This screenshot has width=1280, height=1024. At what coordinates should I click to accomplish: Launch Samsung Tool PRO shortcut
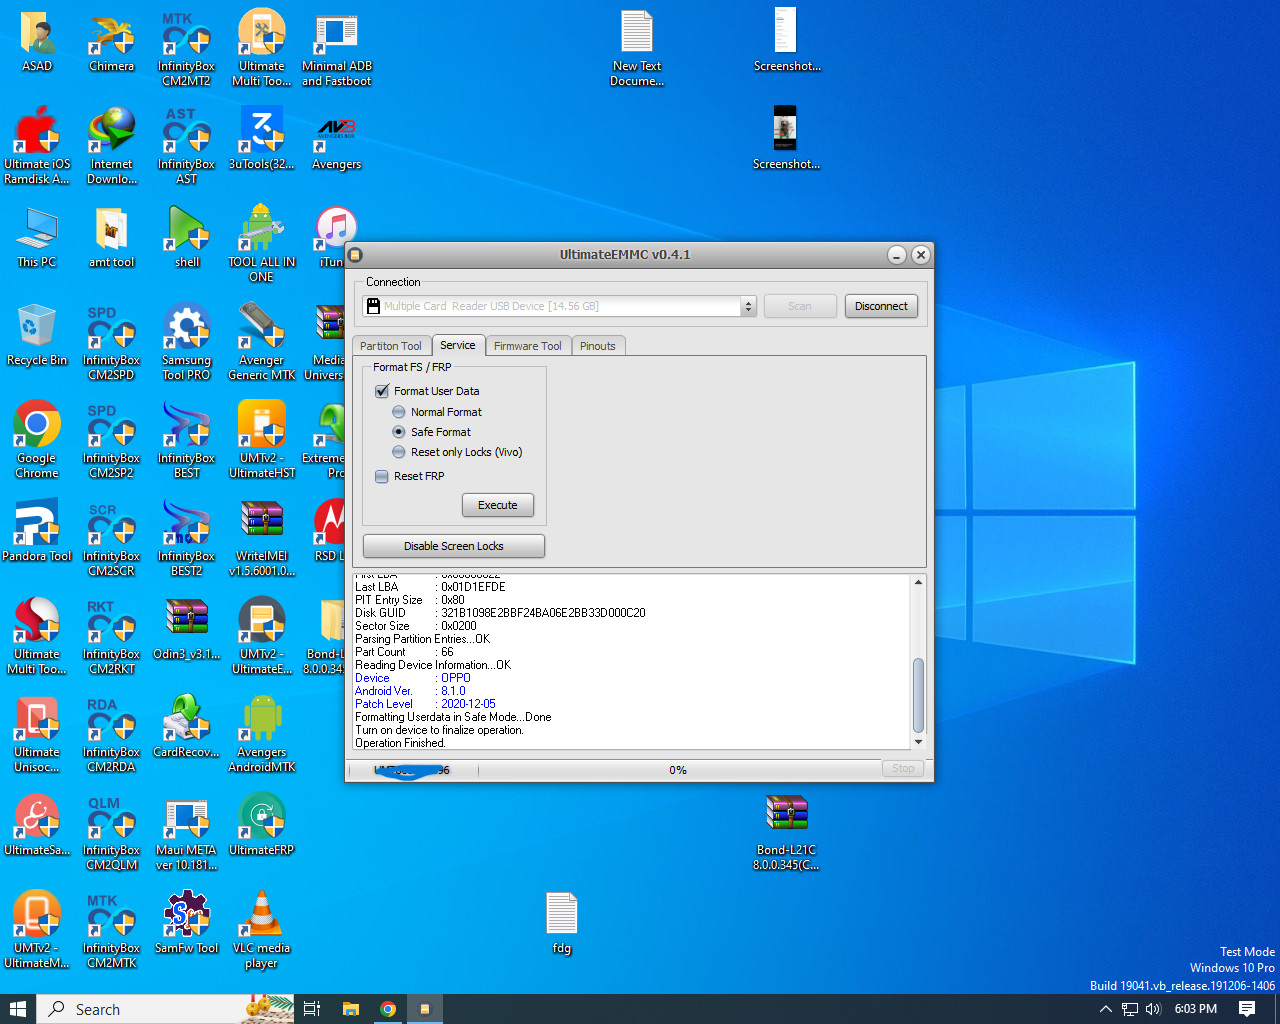(x=186, y=334)
